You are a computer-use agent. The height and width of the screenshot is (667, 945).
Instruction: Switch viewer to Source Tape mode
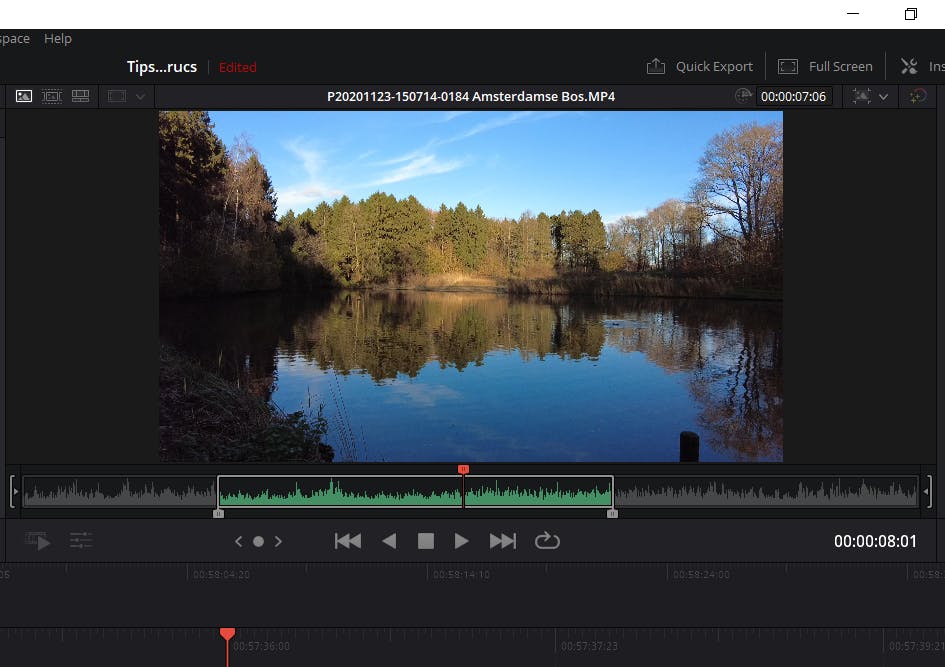pos(52,96)
